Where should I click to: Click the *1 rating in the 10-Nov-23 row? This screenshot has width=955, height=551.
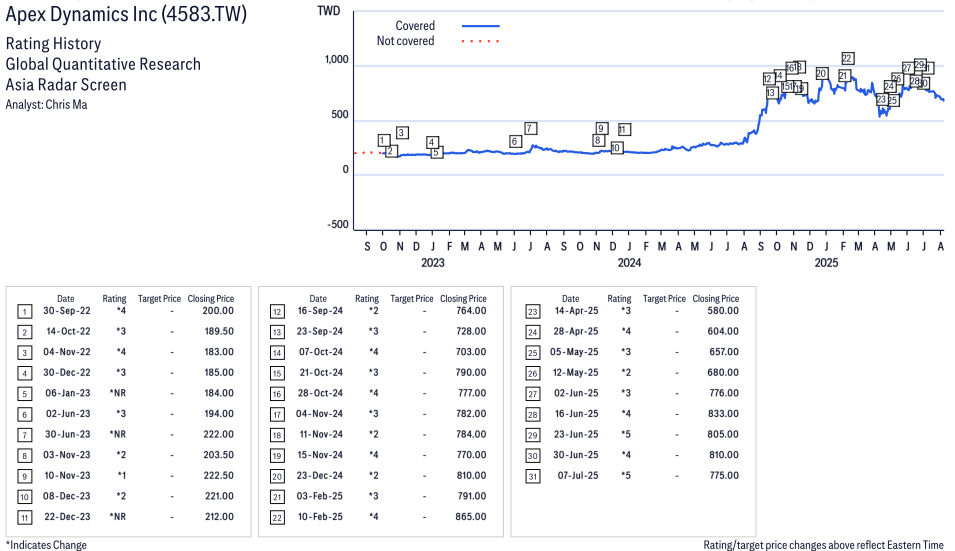coord(122,476)
